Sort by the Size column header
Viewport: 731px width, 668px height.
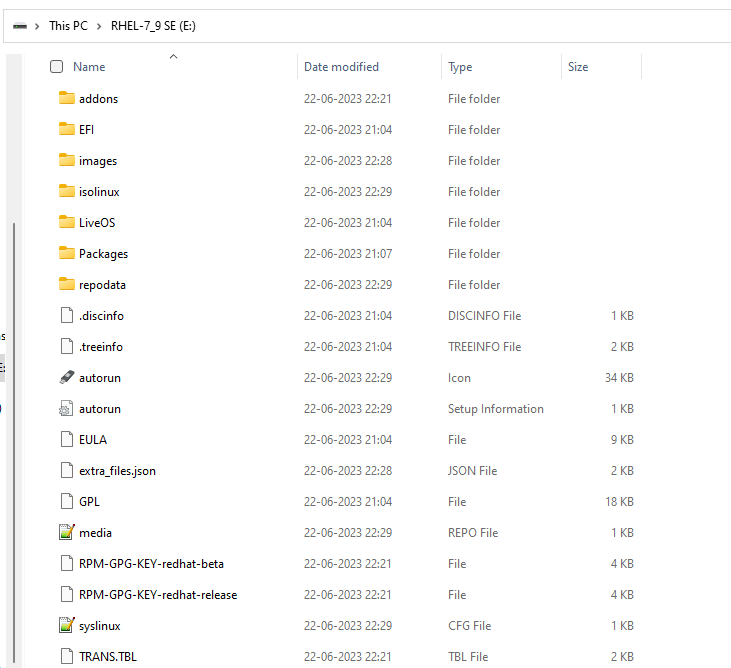click(x=578, y=67)
